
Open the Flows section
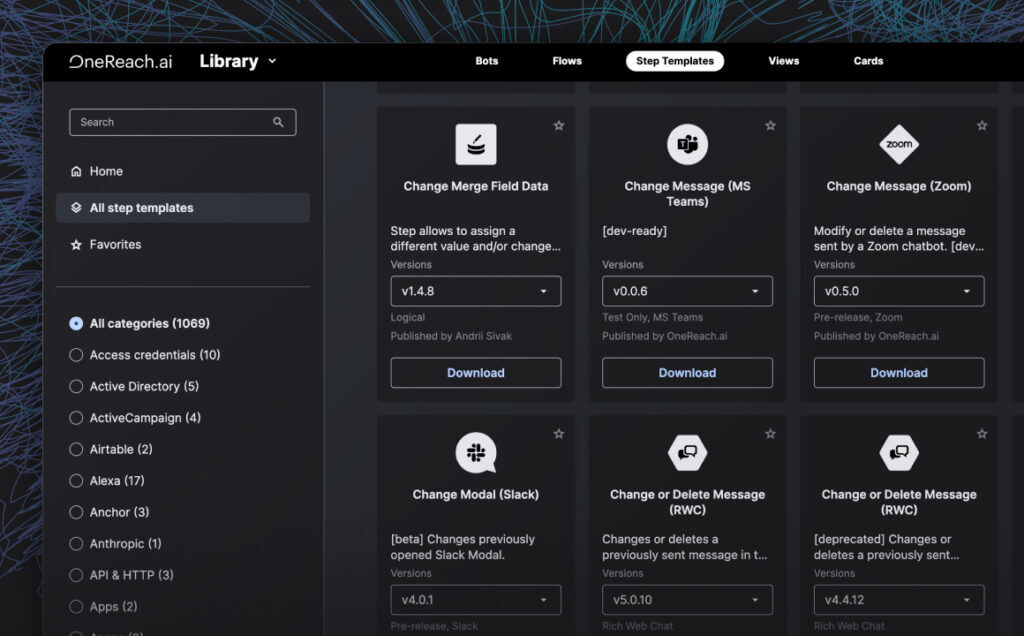pyautogui.click(x=566, y=61)
